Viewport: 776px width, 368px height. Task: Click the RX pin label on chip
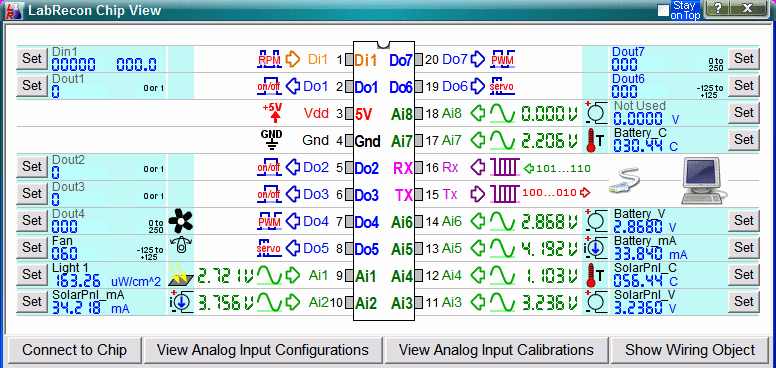tap(403, 168)
